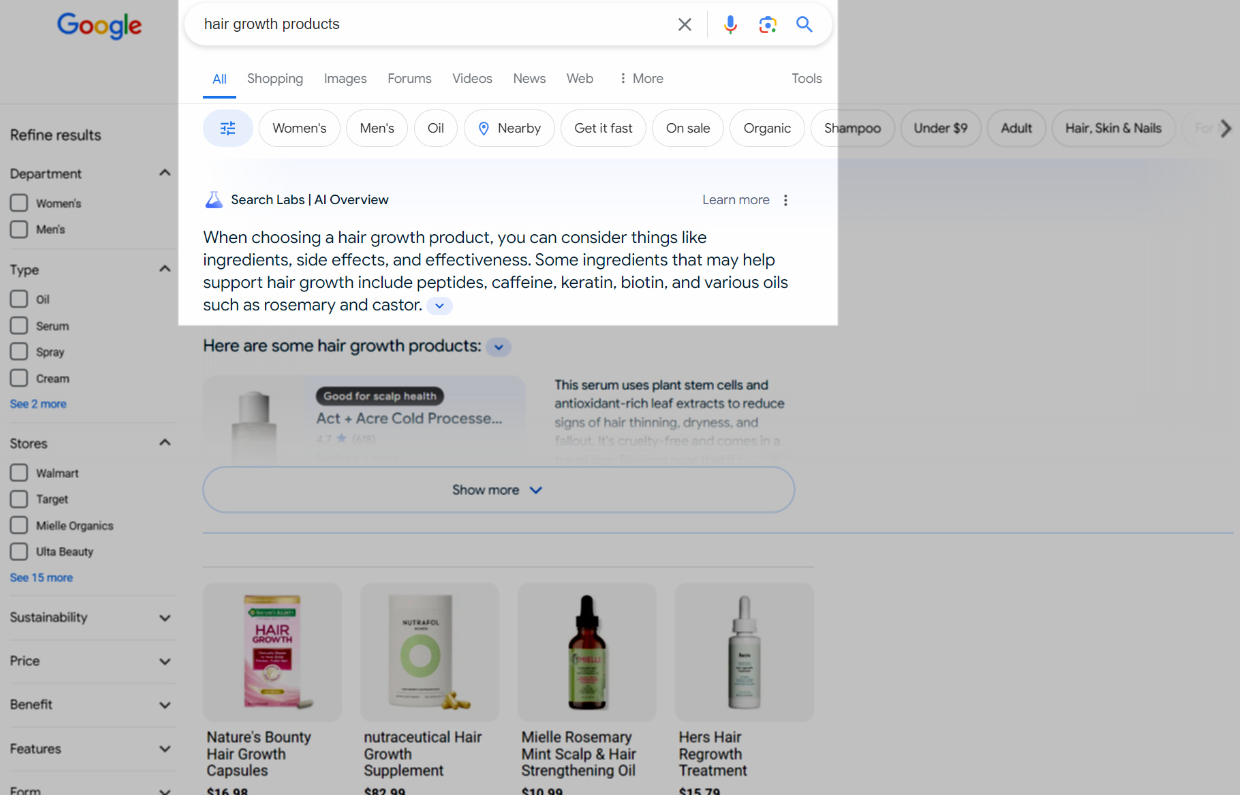Open the Videos tab

(472, 78)
